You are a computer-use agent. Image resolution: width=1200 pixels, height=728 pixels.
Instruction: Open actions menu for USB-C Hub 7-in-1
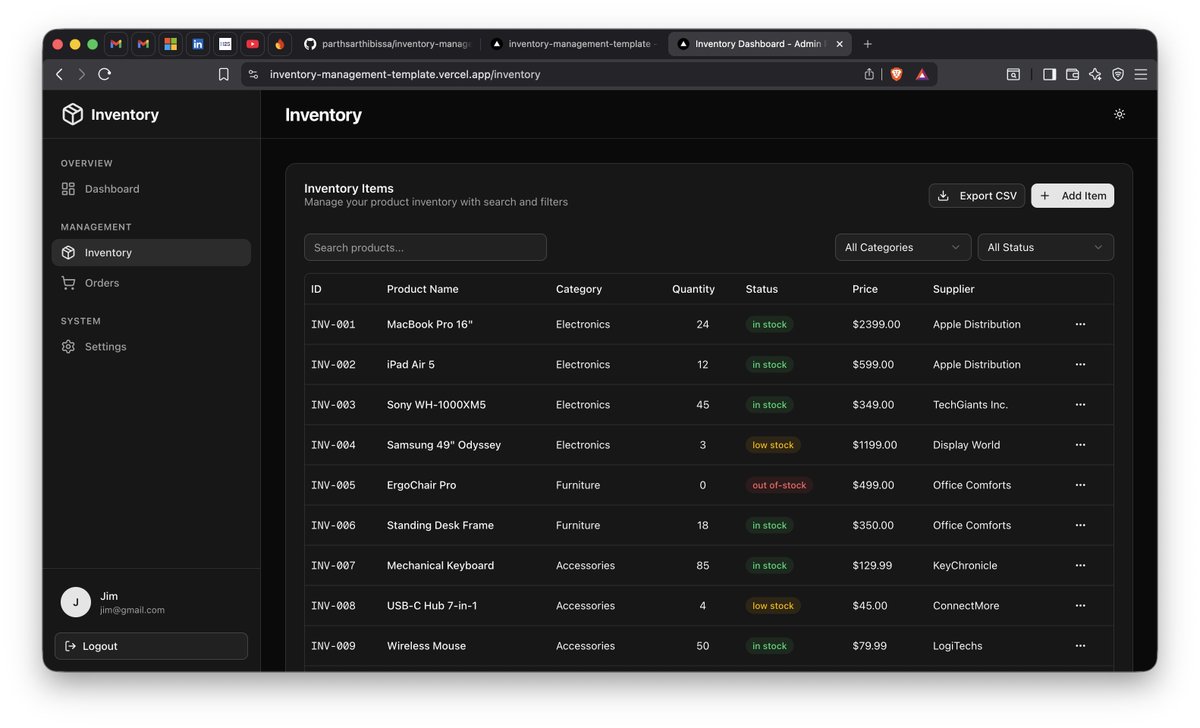pos(1080,606)
